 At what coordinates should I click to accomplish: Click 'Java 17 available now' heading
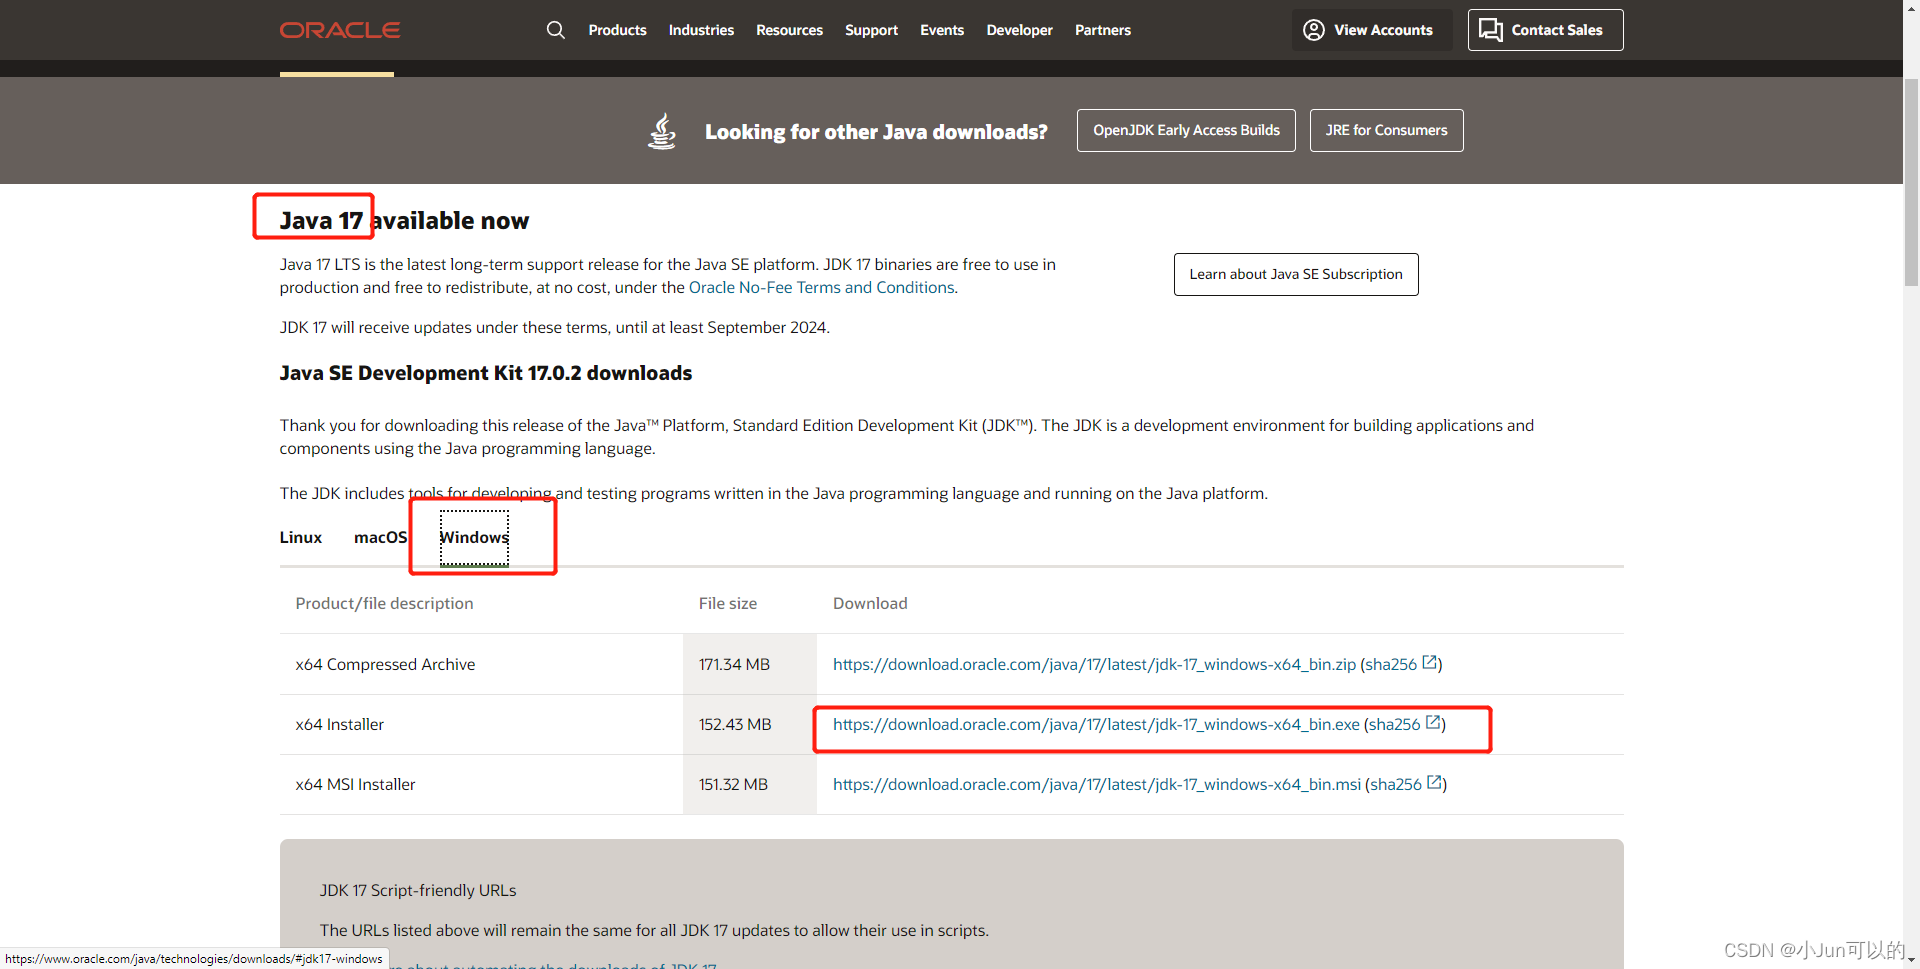click(x=404, y=221)
